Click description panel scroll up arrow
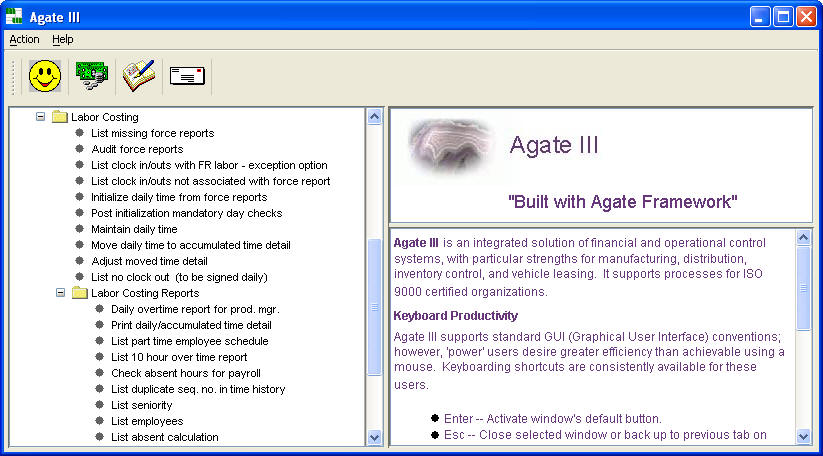 [x=804, y=238]
